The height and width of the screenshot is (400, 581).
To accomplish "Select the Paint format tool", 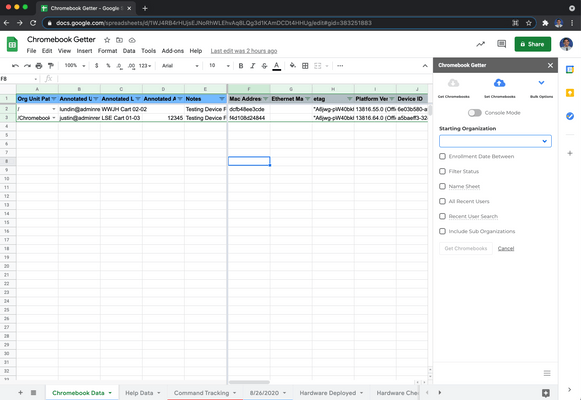I will pyautogui.click(x=50, y=66).
